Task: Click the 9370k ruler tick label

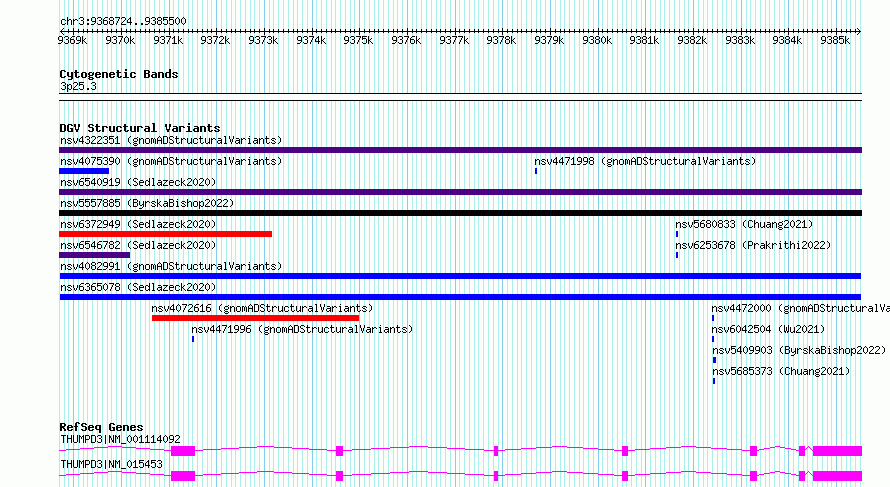Action: pyautogui.click(x=120, y=40)
